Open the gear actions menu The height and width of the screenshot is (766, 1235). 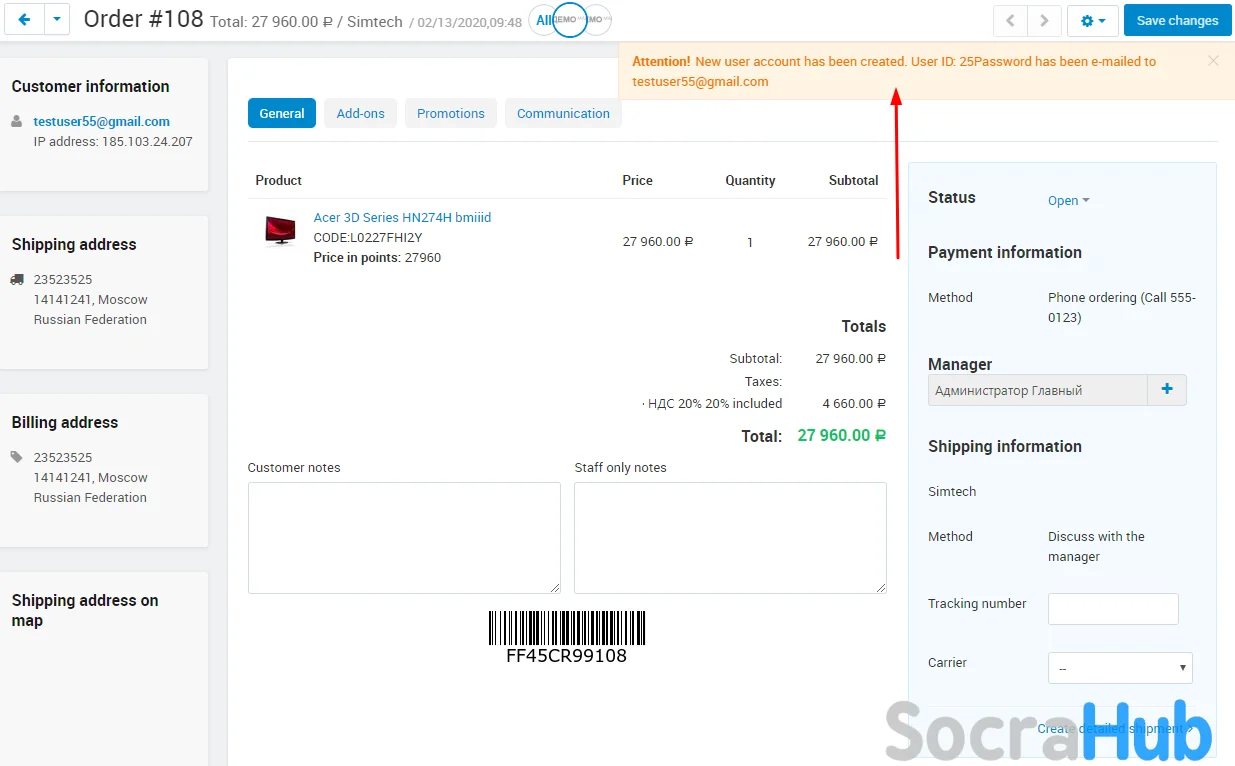[1093, 20]
